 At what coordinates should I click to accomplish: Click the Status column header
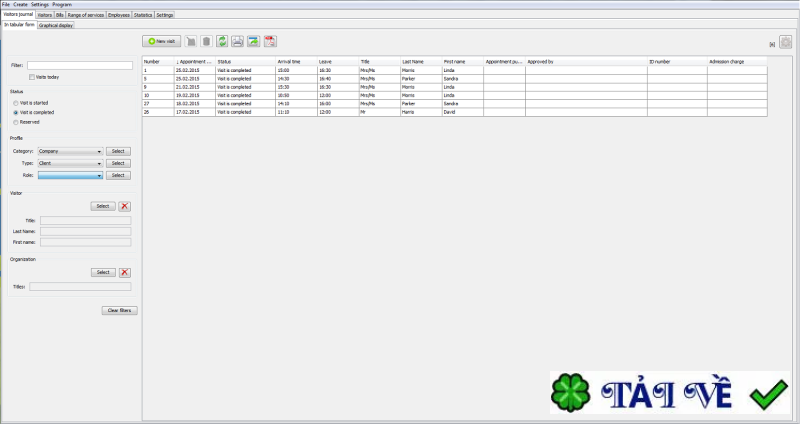245,62
